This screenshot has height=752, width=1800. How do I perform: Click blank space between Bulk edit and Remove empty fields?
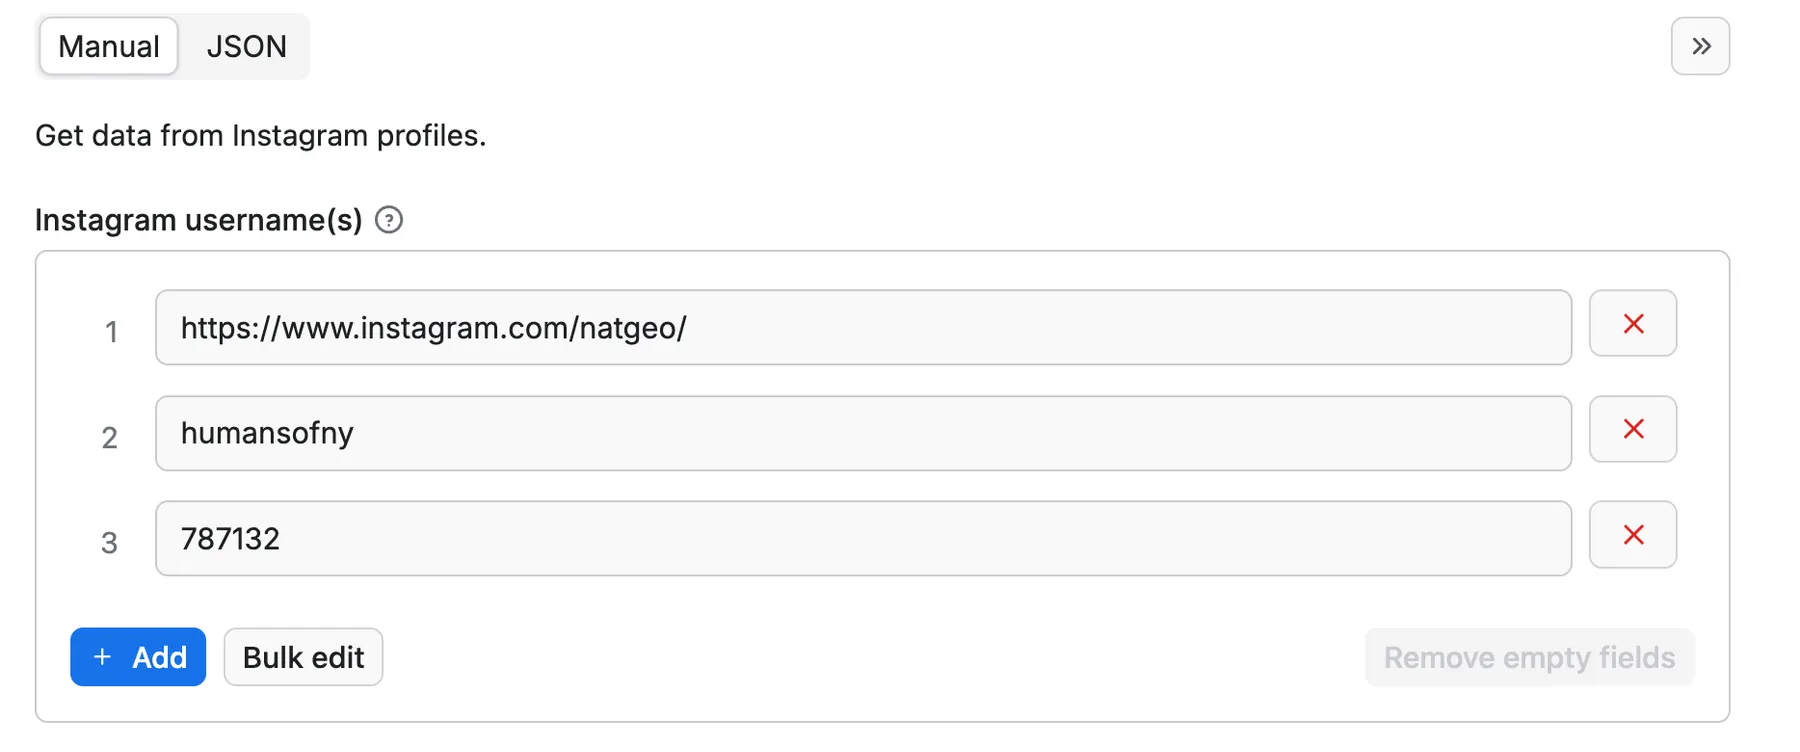click(x=870, y=657)
